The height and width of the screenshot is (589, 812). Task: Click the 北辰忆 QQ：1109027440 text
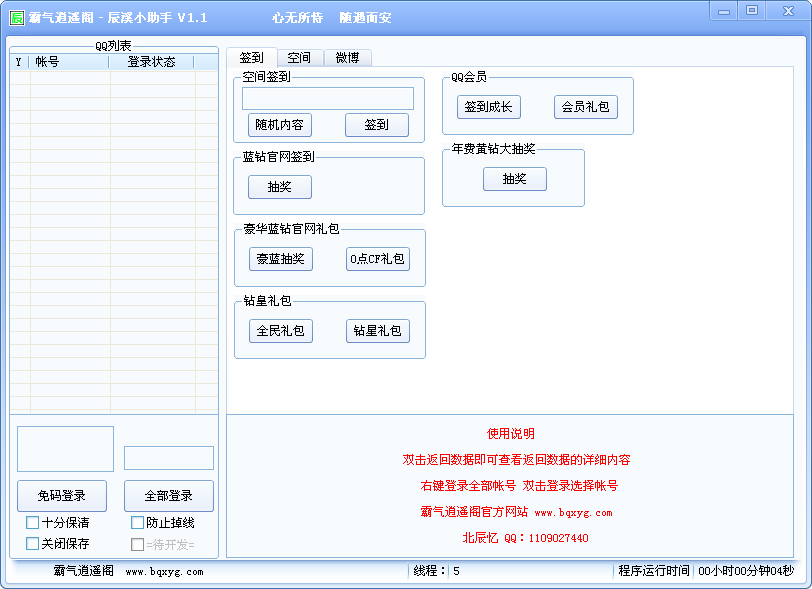coord(525,538)
